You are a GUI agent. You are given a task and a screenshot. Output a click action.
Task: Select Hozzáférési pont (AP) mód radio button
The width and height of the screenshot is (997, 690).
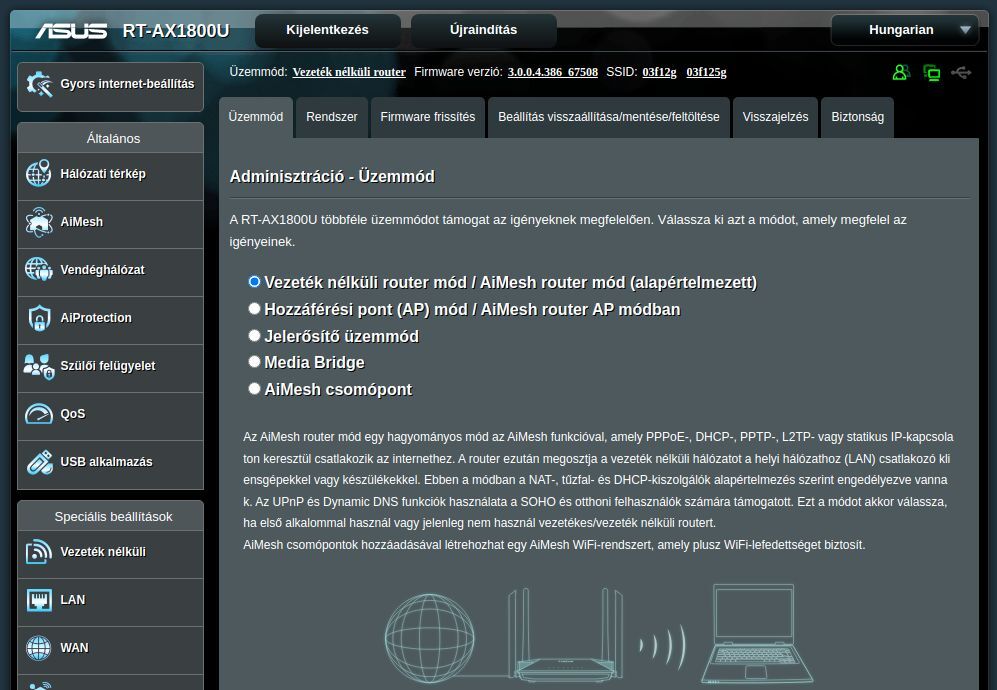(254, 308)
